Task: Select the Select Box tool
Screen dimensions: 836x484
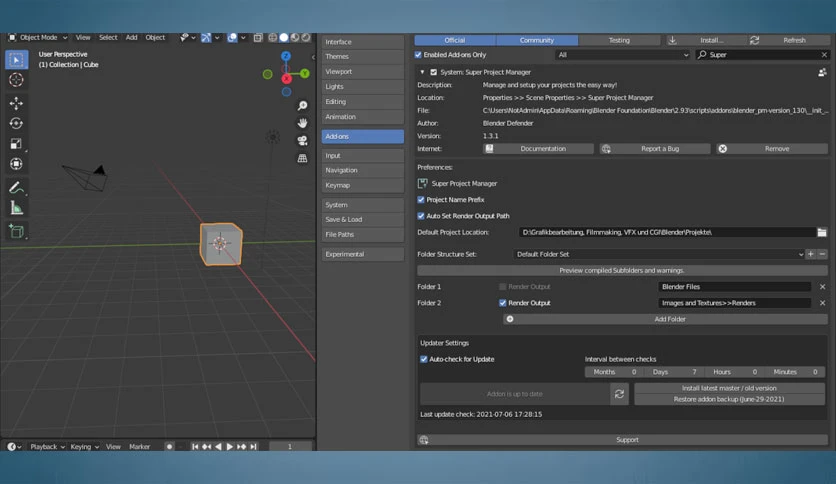Action: tap(16, 60)
